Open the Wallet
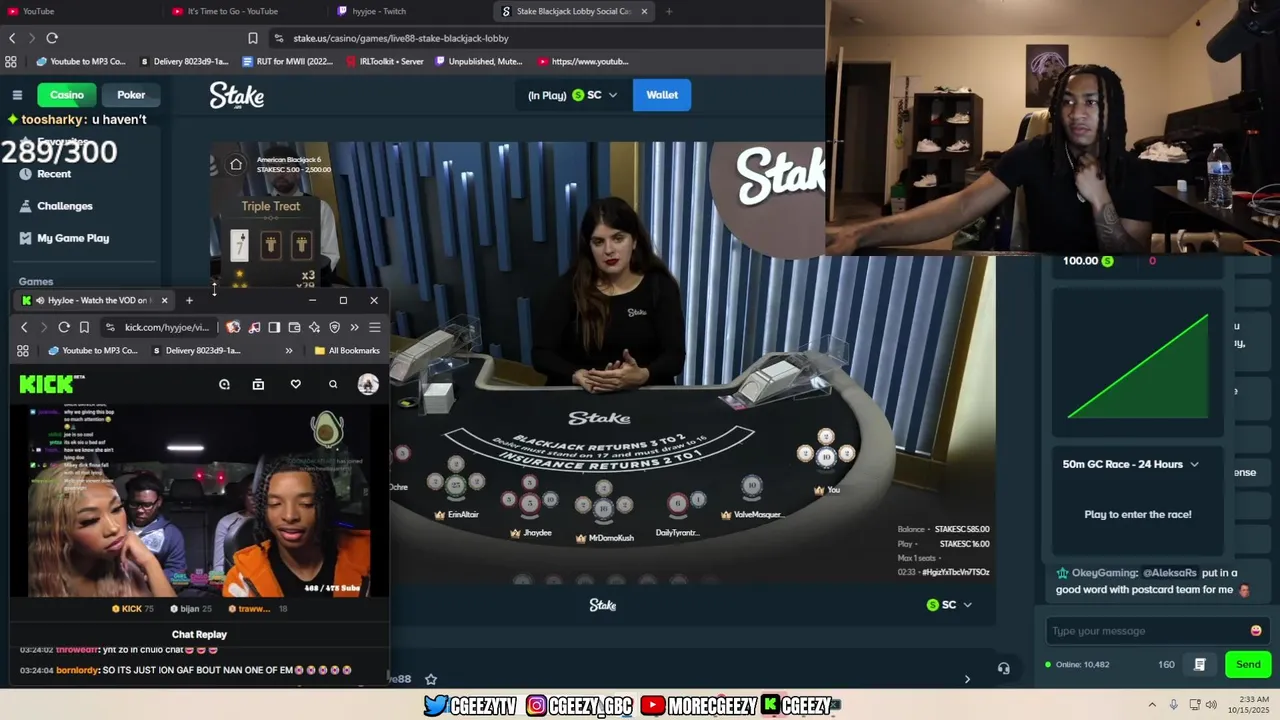 tap(662, 95)
